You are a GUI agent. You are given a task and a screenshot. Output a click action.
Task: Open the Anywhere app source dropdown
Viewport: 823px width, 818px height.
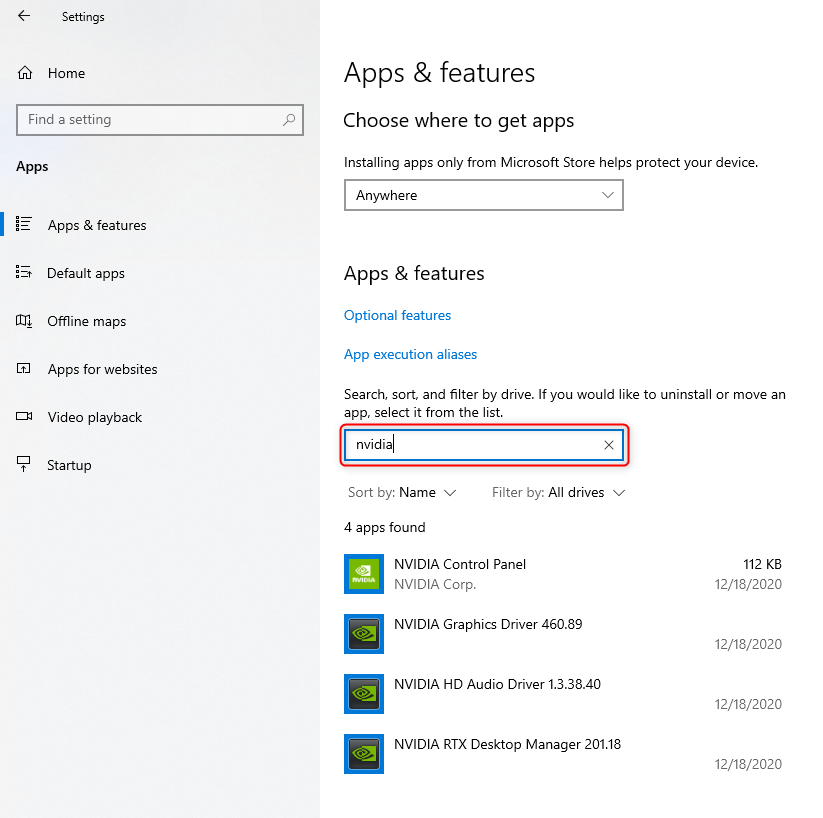tap(483, 195)
